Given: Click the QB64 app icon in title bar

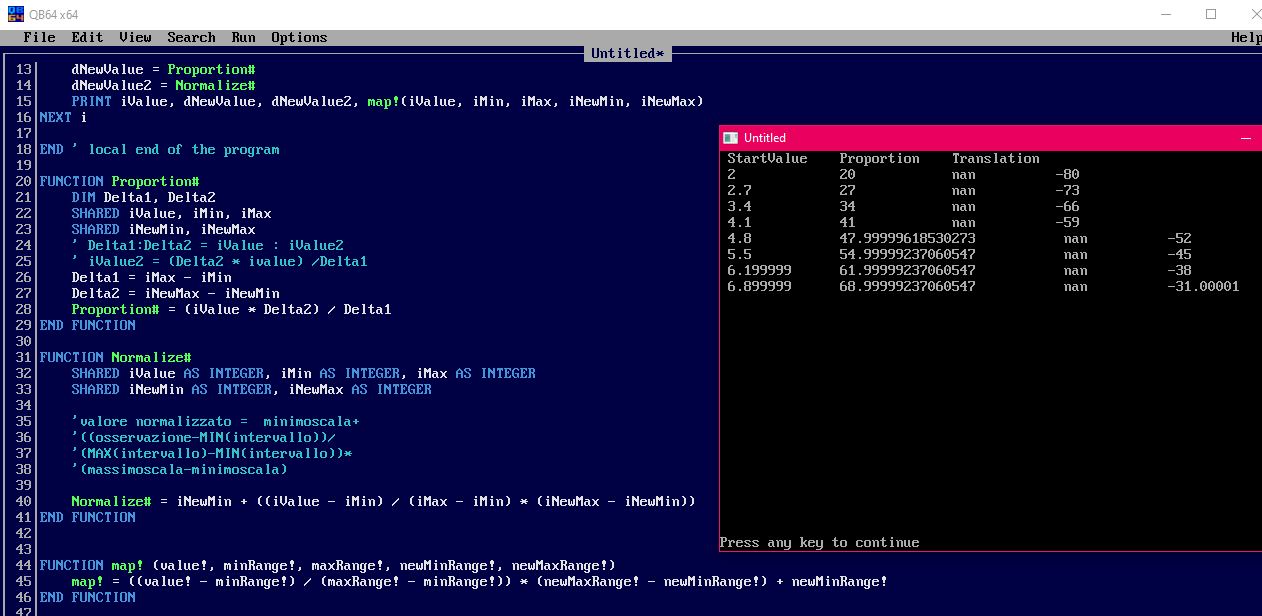Looking at the screenshot, I should click(14, 14).
